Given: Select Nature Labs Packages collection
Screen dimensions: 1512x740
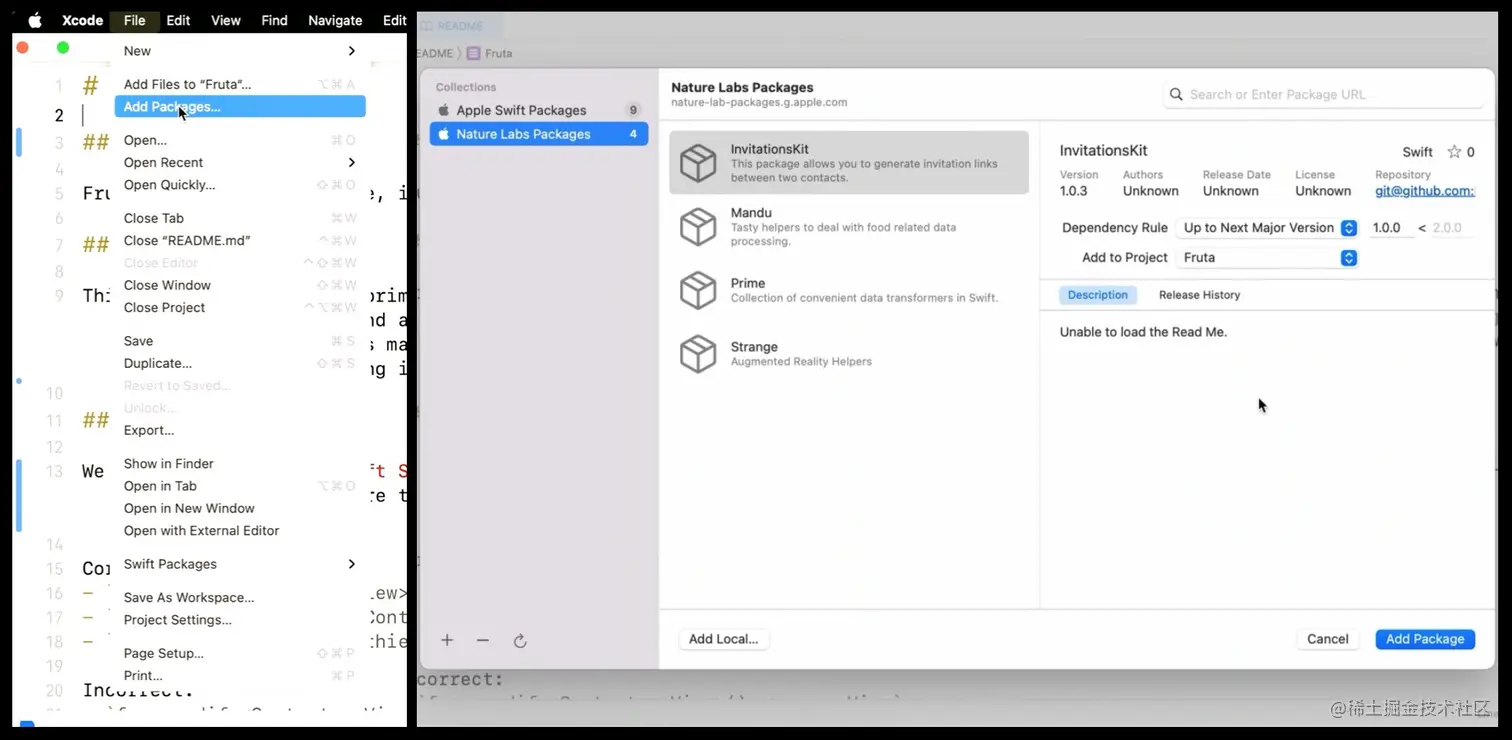Looking at the screenshot, I should (x=539, y=134).
